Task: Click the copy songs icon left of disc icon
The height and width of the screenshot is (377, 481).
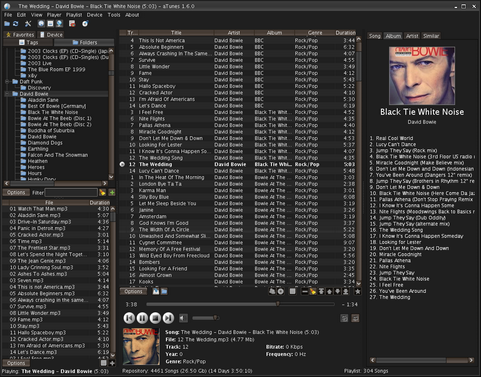Action: 272,292
